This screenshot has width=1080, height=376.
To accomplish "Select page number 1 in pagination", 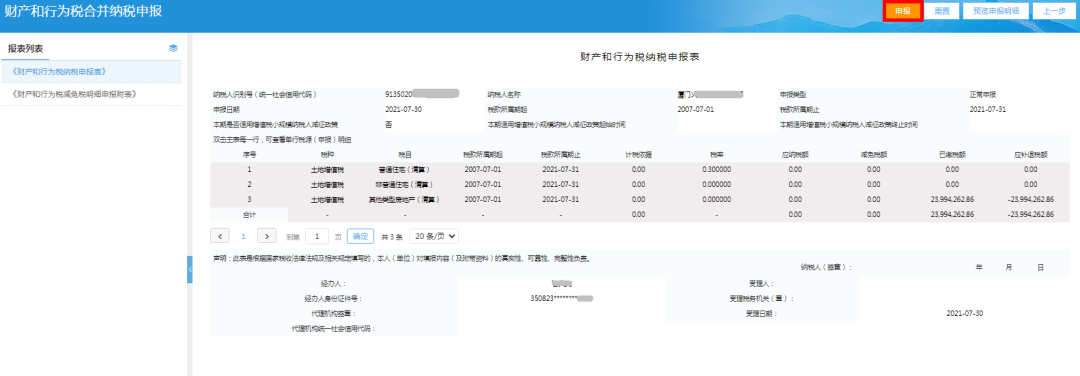I will pyautogui.click(x=243, y=236).
